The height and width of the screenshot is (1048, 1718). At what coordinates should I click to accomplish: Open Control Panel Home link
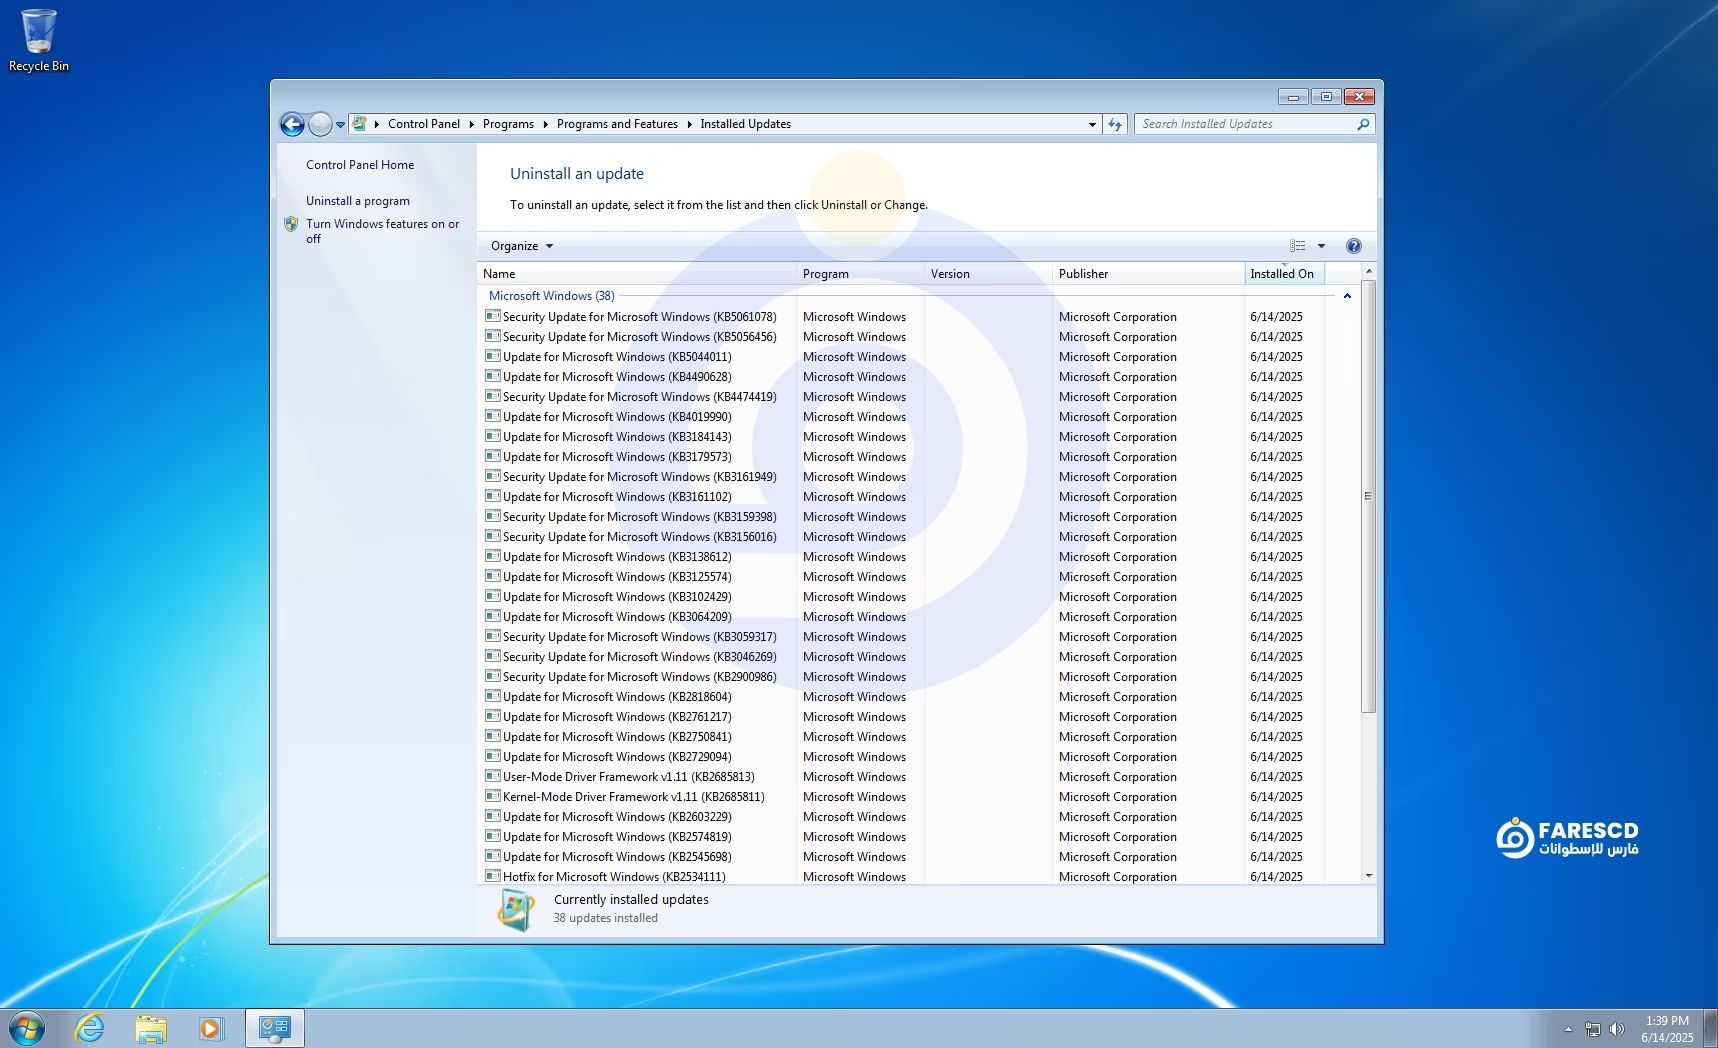360,165
